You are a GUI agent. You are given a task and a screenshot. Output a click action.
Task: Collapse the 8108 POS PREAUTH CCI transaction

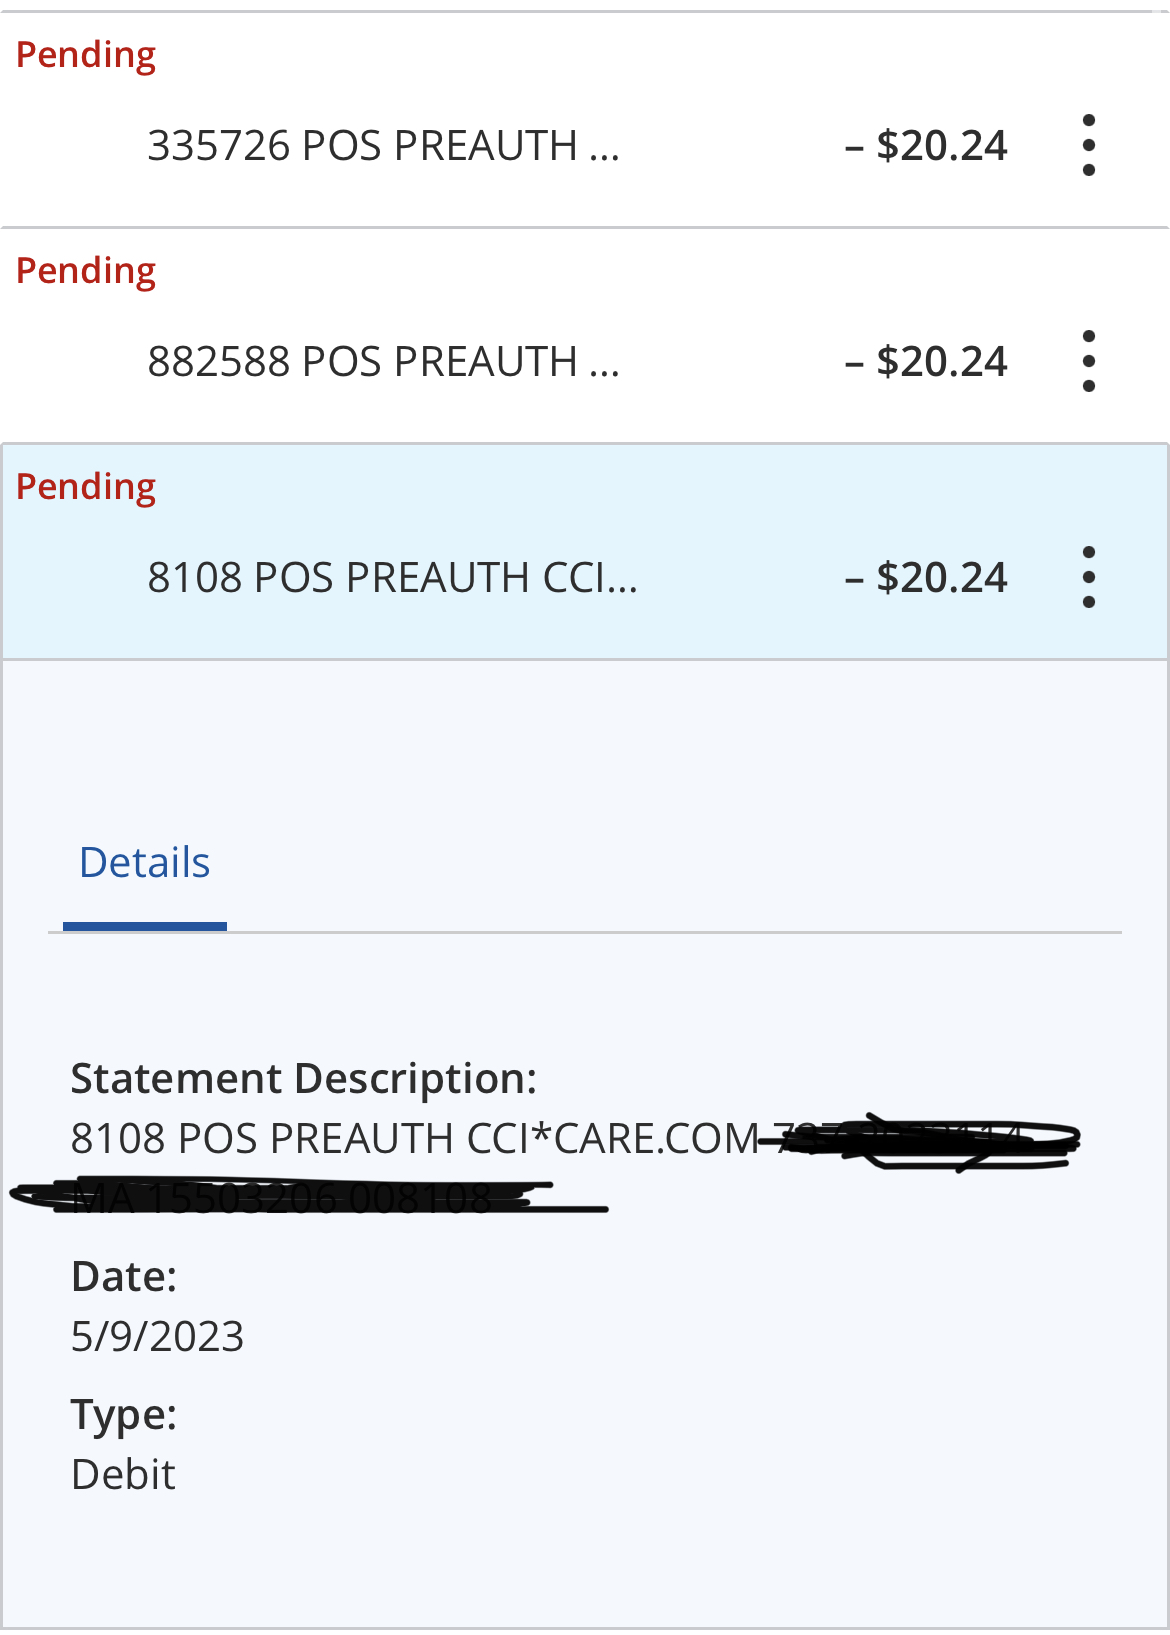392,578
